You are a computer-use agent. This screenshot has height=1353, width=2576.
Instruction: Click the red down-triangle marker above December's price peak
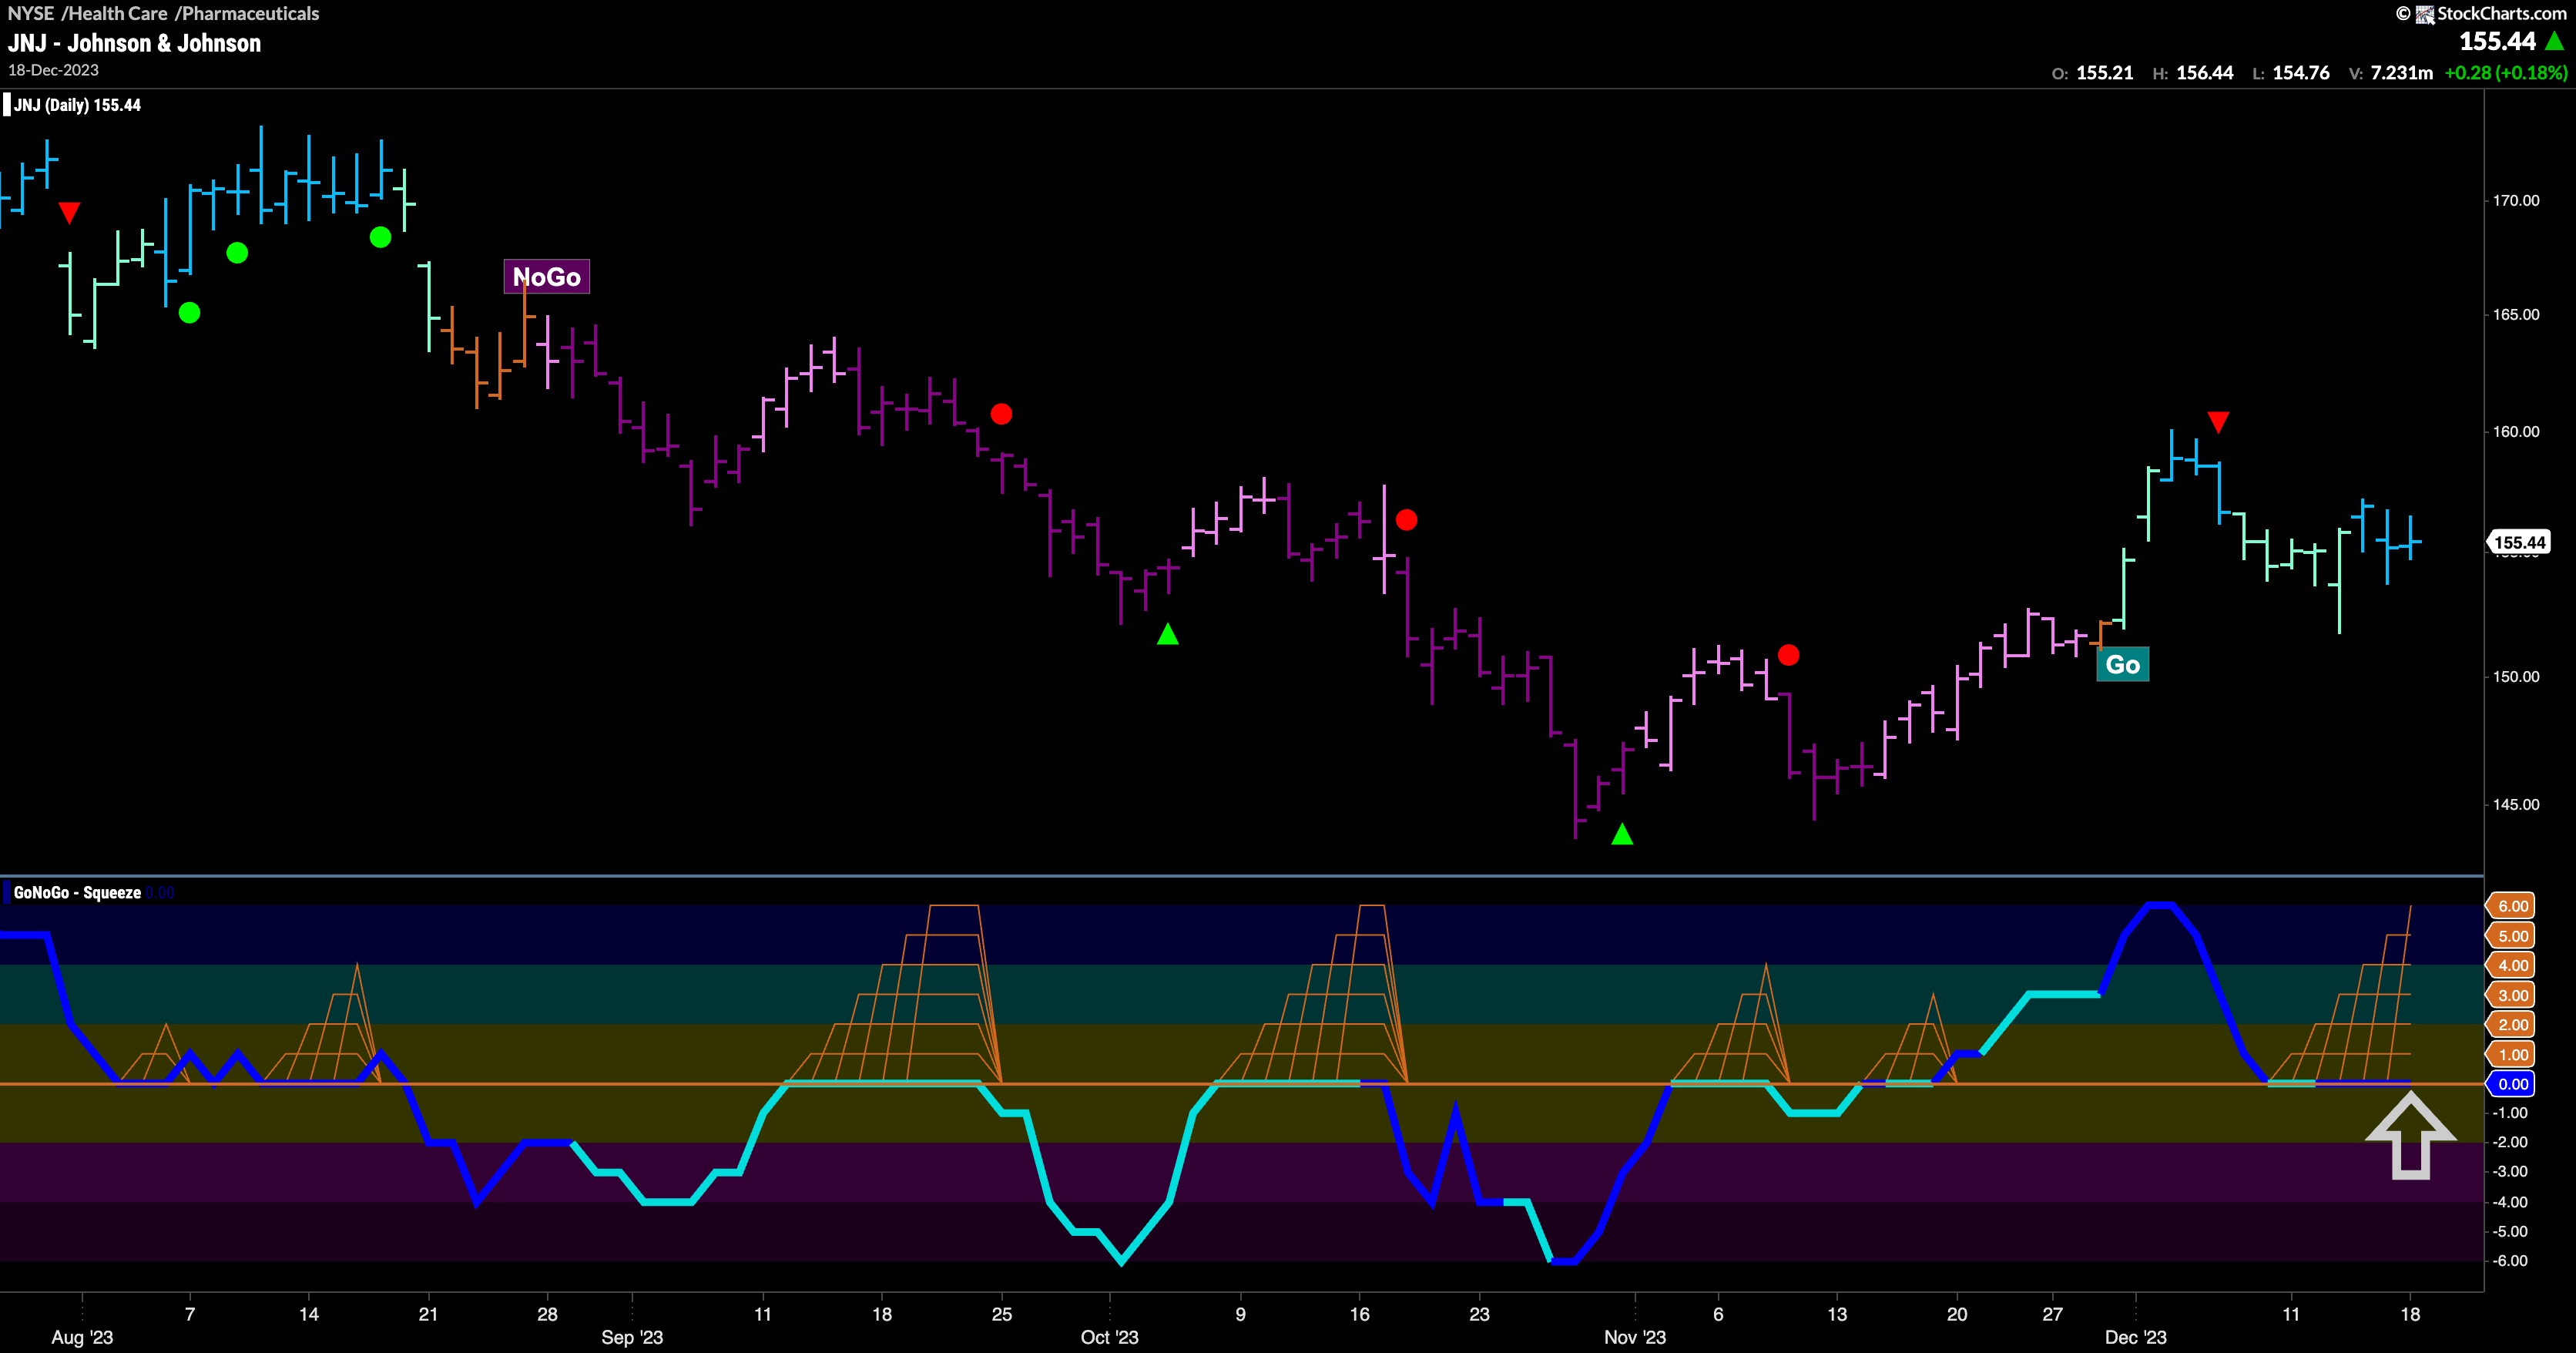(2218, 422)
